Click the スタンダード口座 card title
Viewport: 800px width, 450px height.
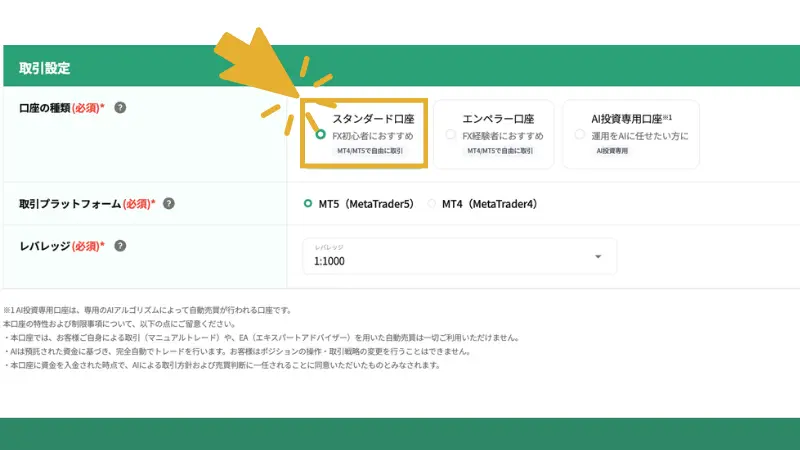pos(373,119)
